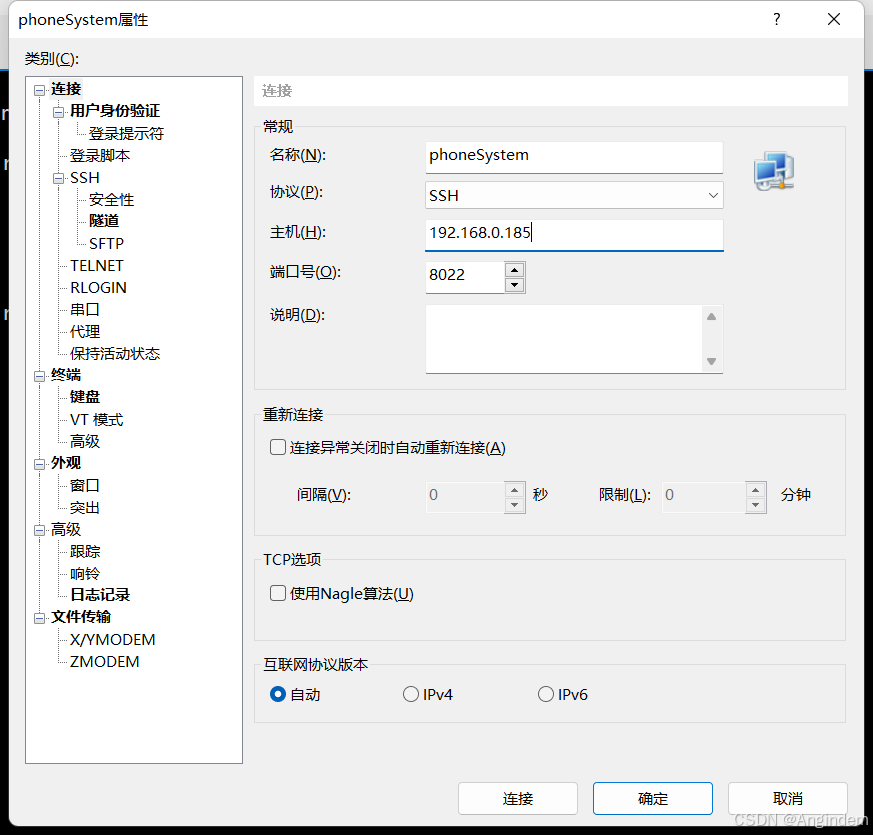Collapse the SSH tree node
Screen dimensions: 873x835
tap(58, 179)
